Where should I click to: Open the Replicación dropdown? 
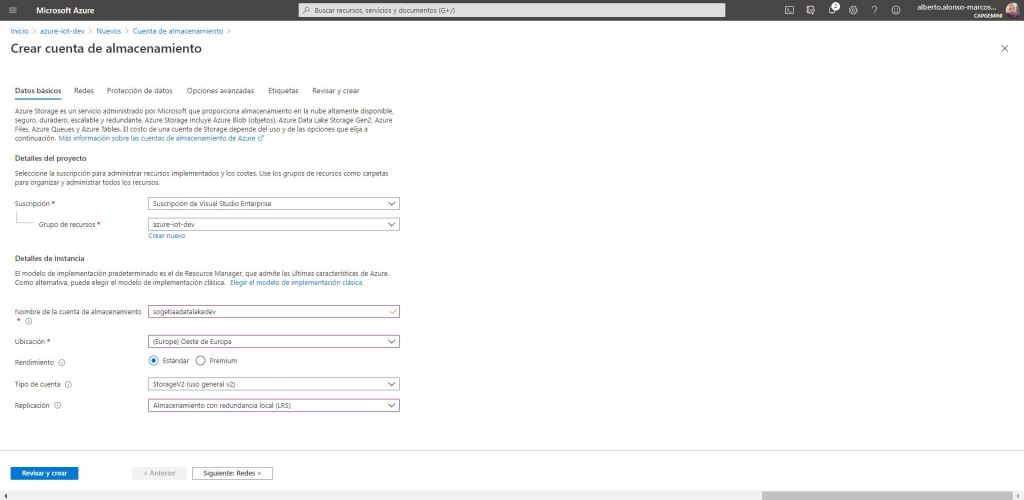[273, 405]
